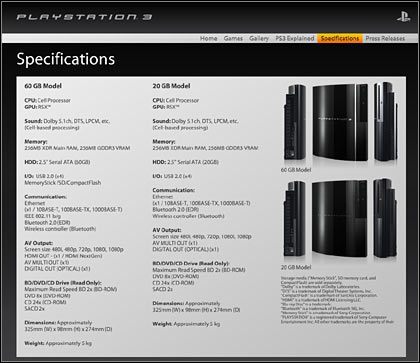420x363 pixels.
Task: Select the highlighted Specifications tab
Action: point(340,38)
